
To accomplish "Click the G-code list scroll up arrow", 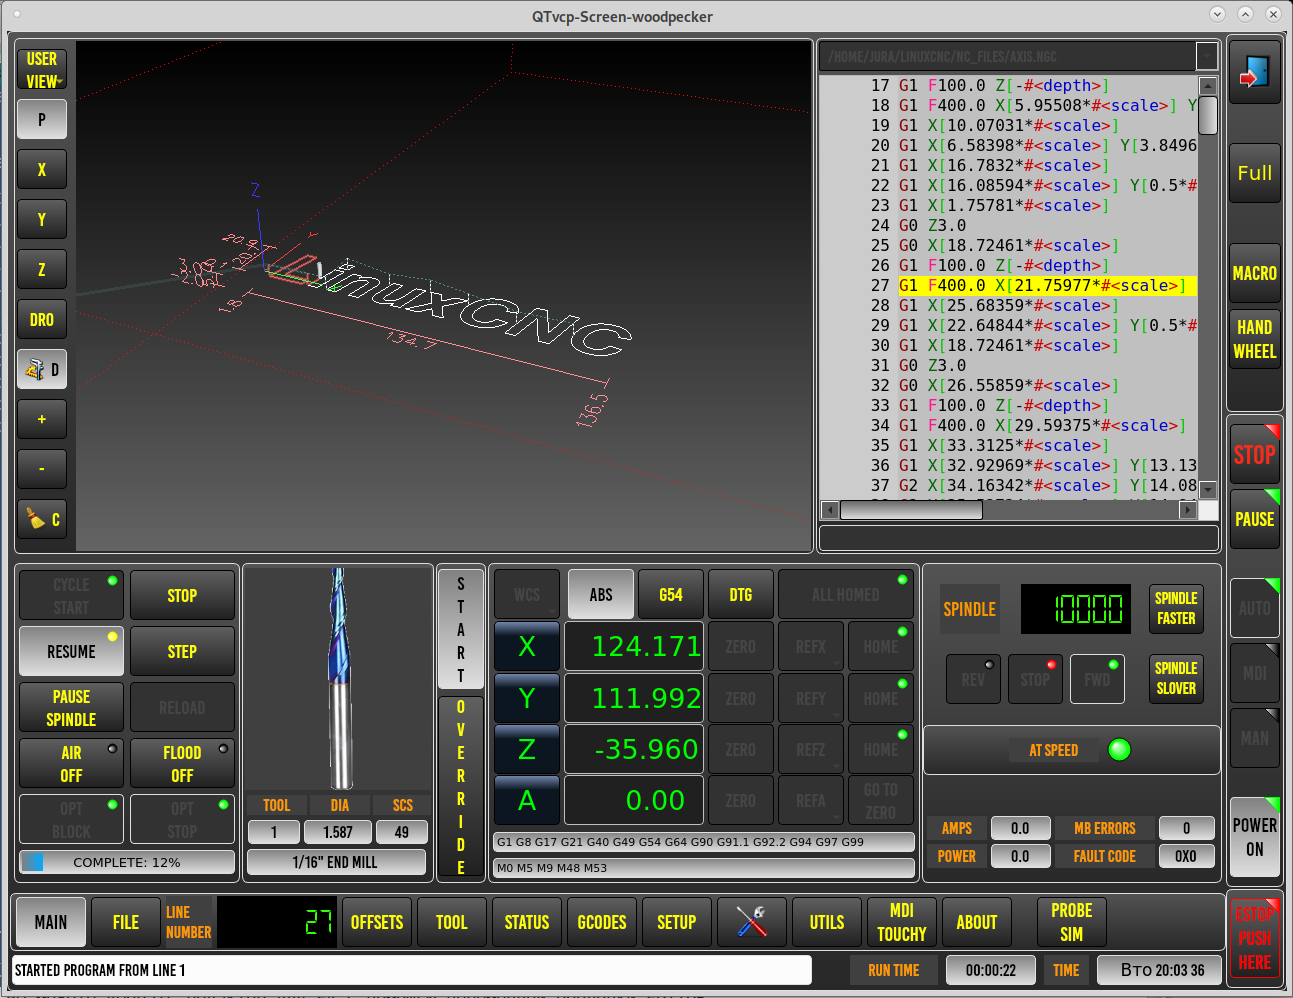I will click(x=1208, y=86).
